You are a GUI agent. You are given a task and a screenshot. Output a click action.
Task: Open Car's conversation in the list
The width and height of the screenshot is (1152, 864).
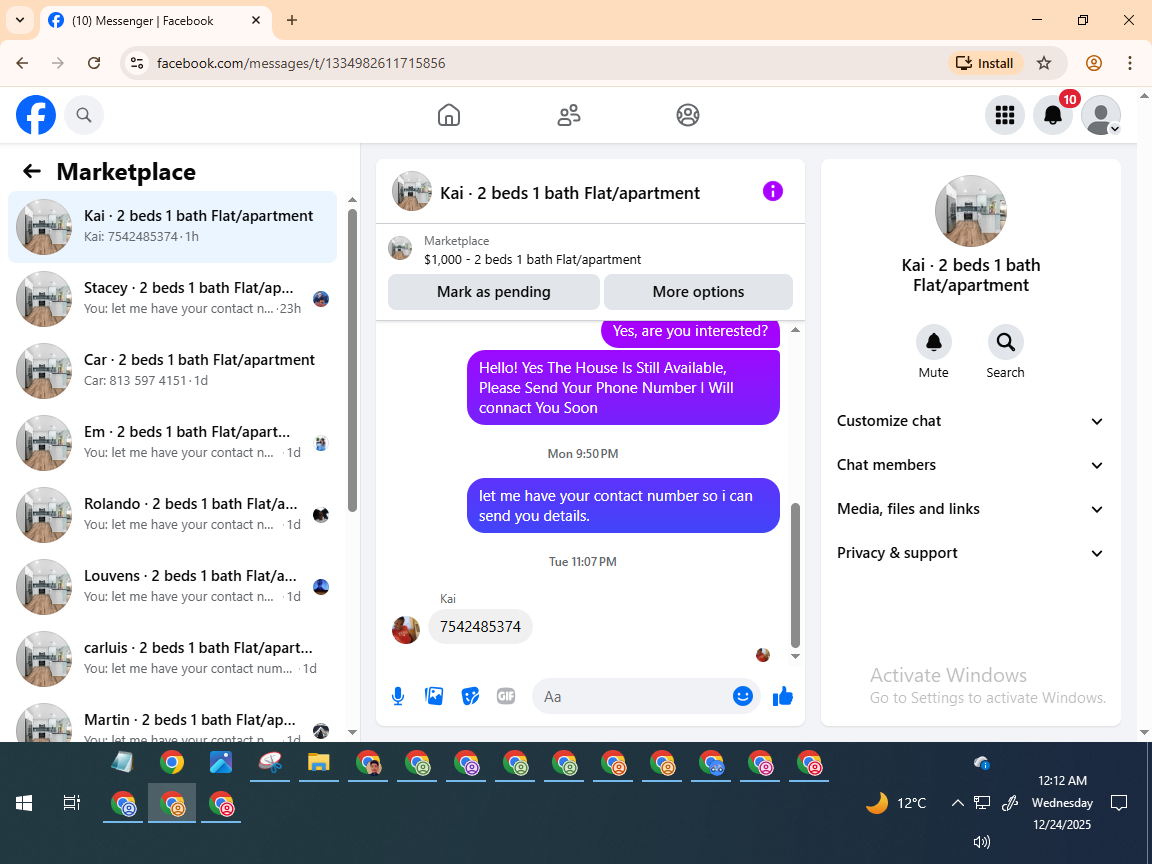173,371
